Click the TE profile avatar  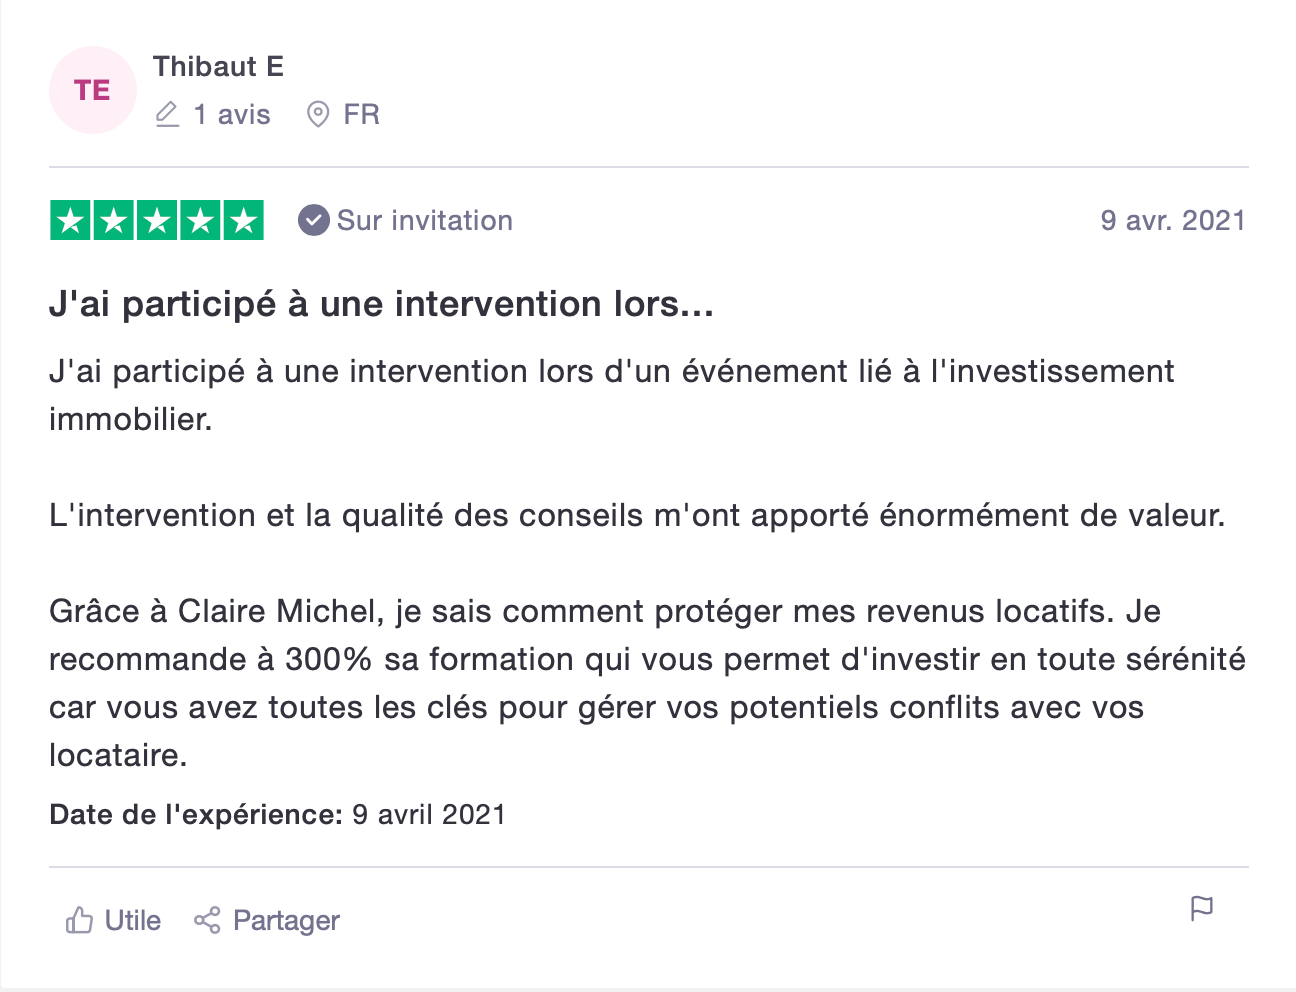tap(92, 90)
